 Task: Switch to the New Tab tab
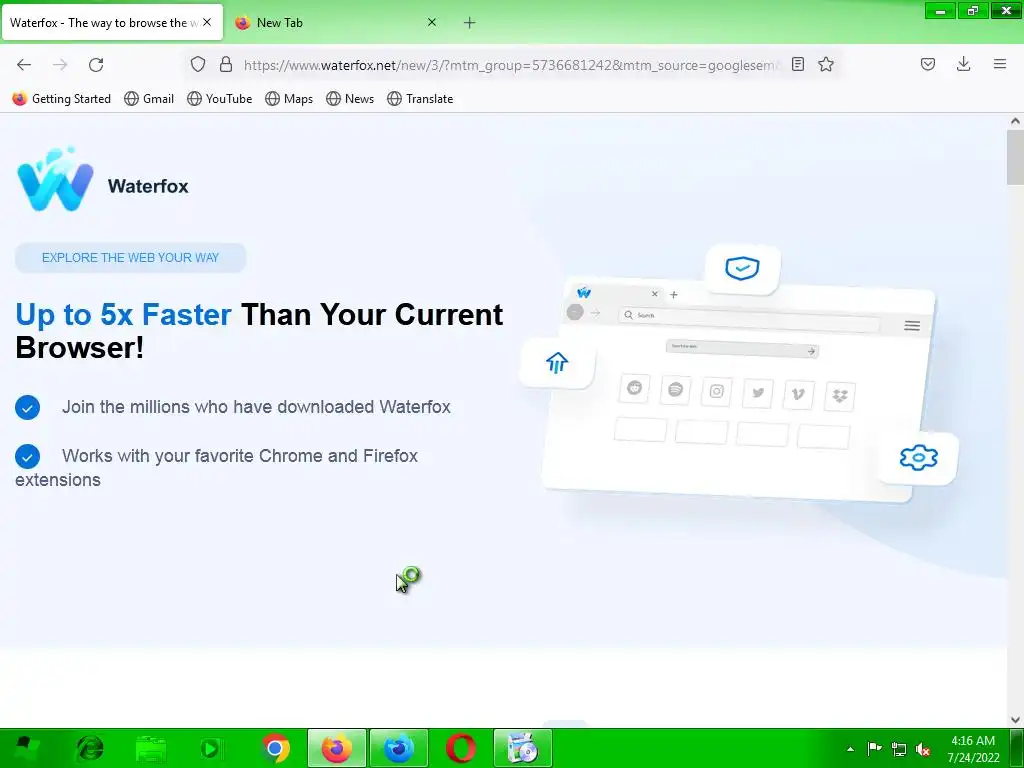pos(336,23)
